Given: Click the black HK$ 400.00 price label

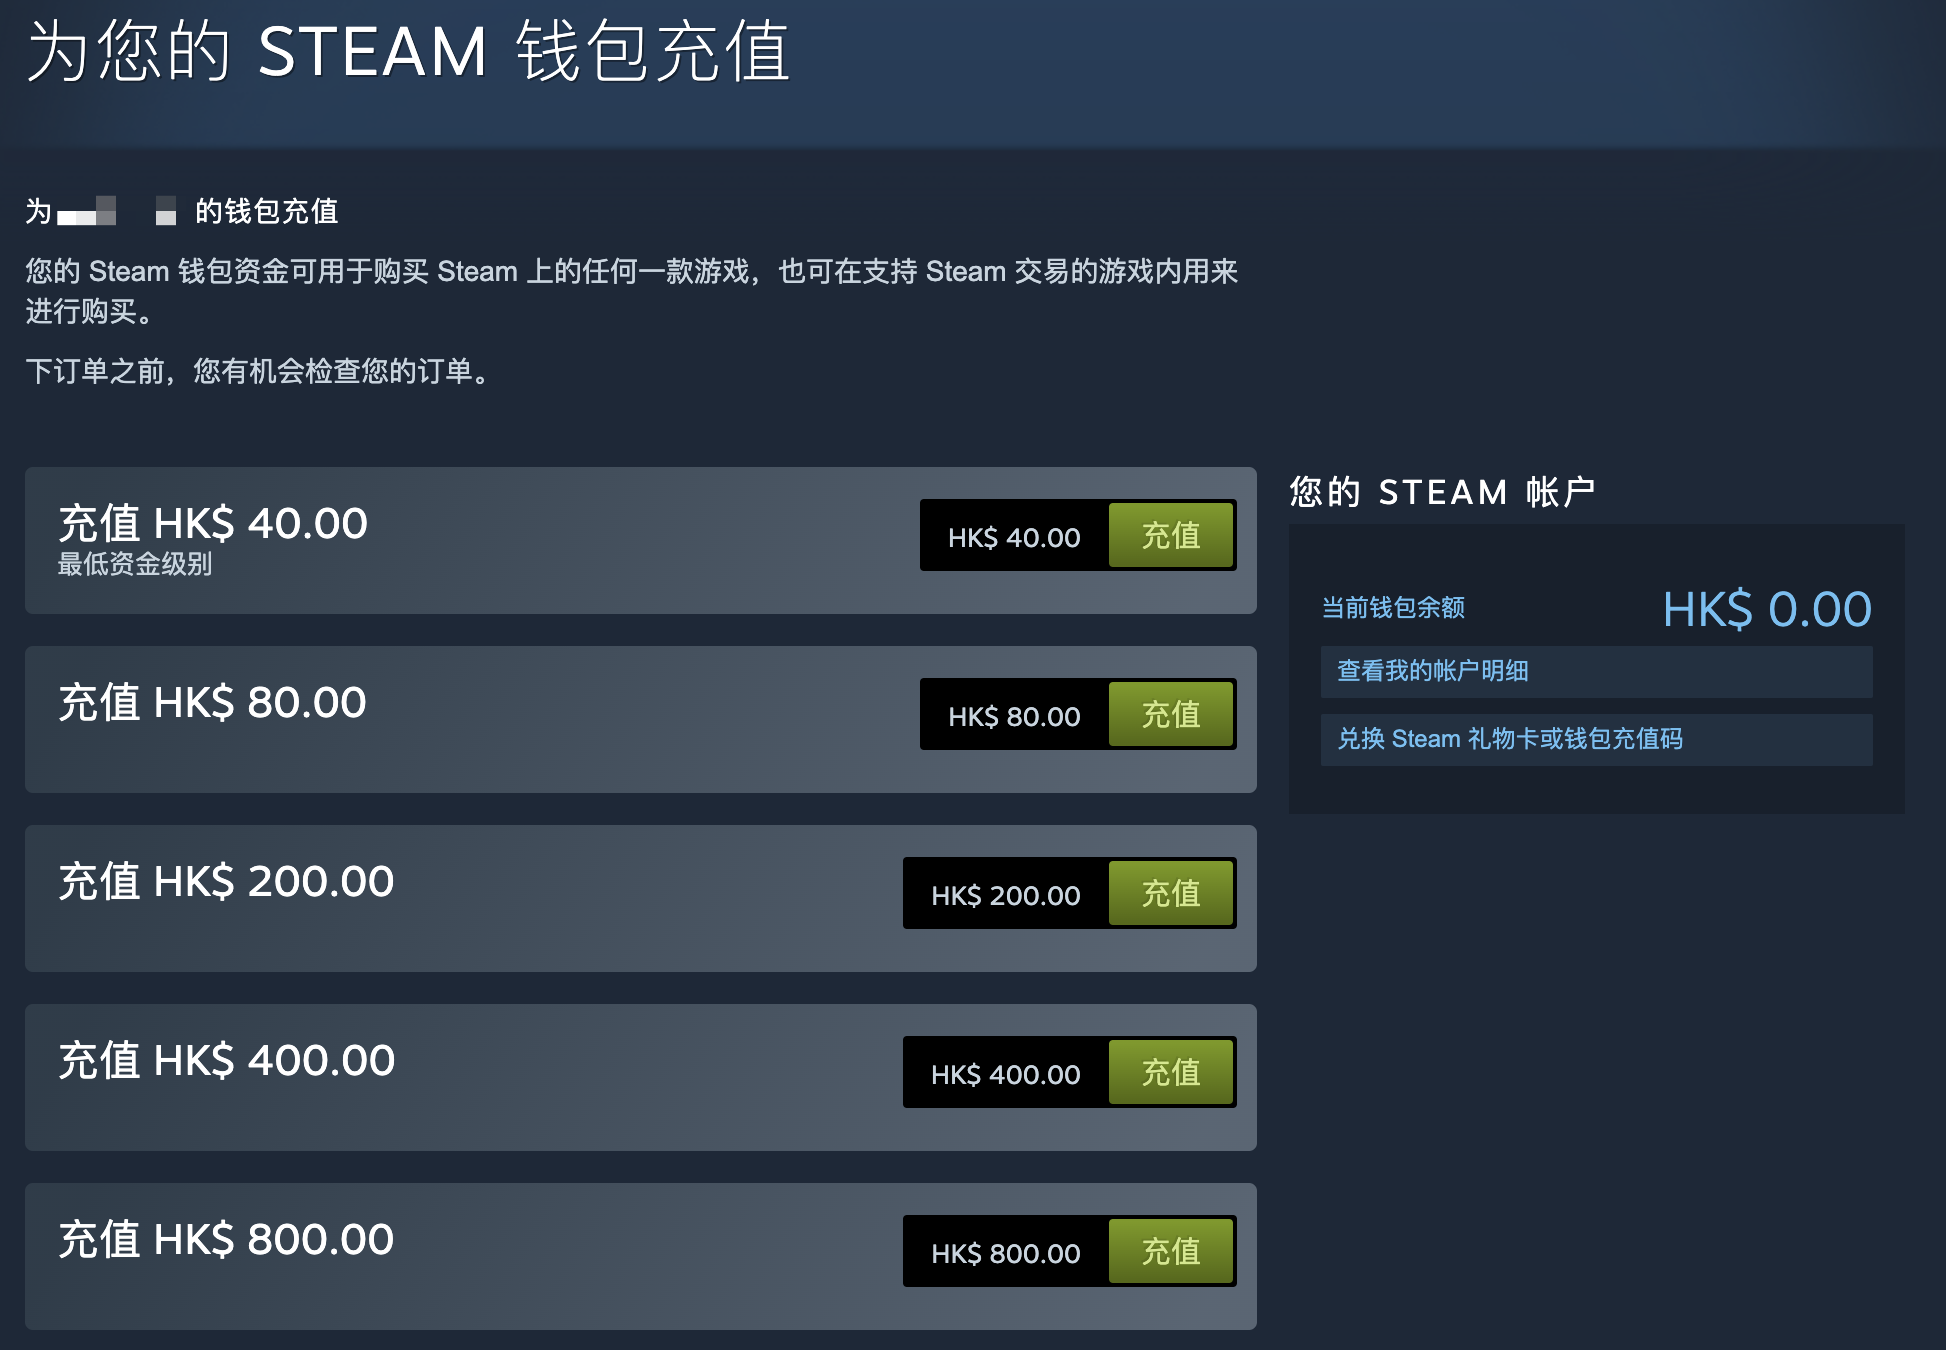Looking at the screenshot, I should (1006, 1074).
